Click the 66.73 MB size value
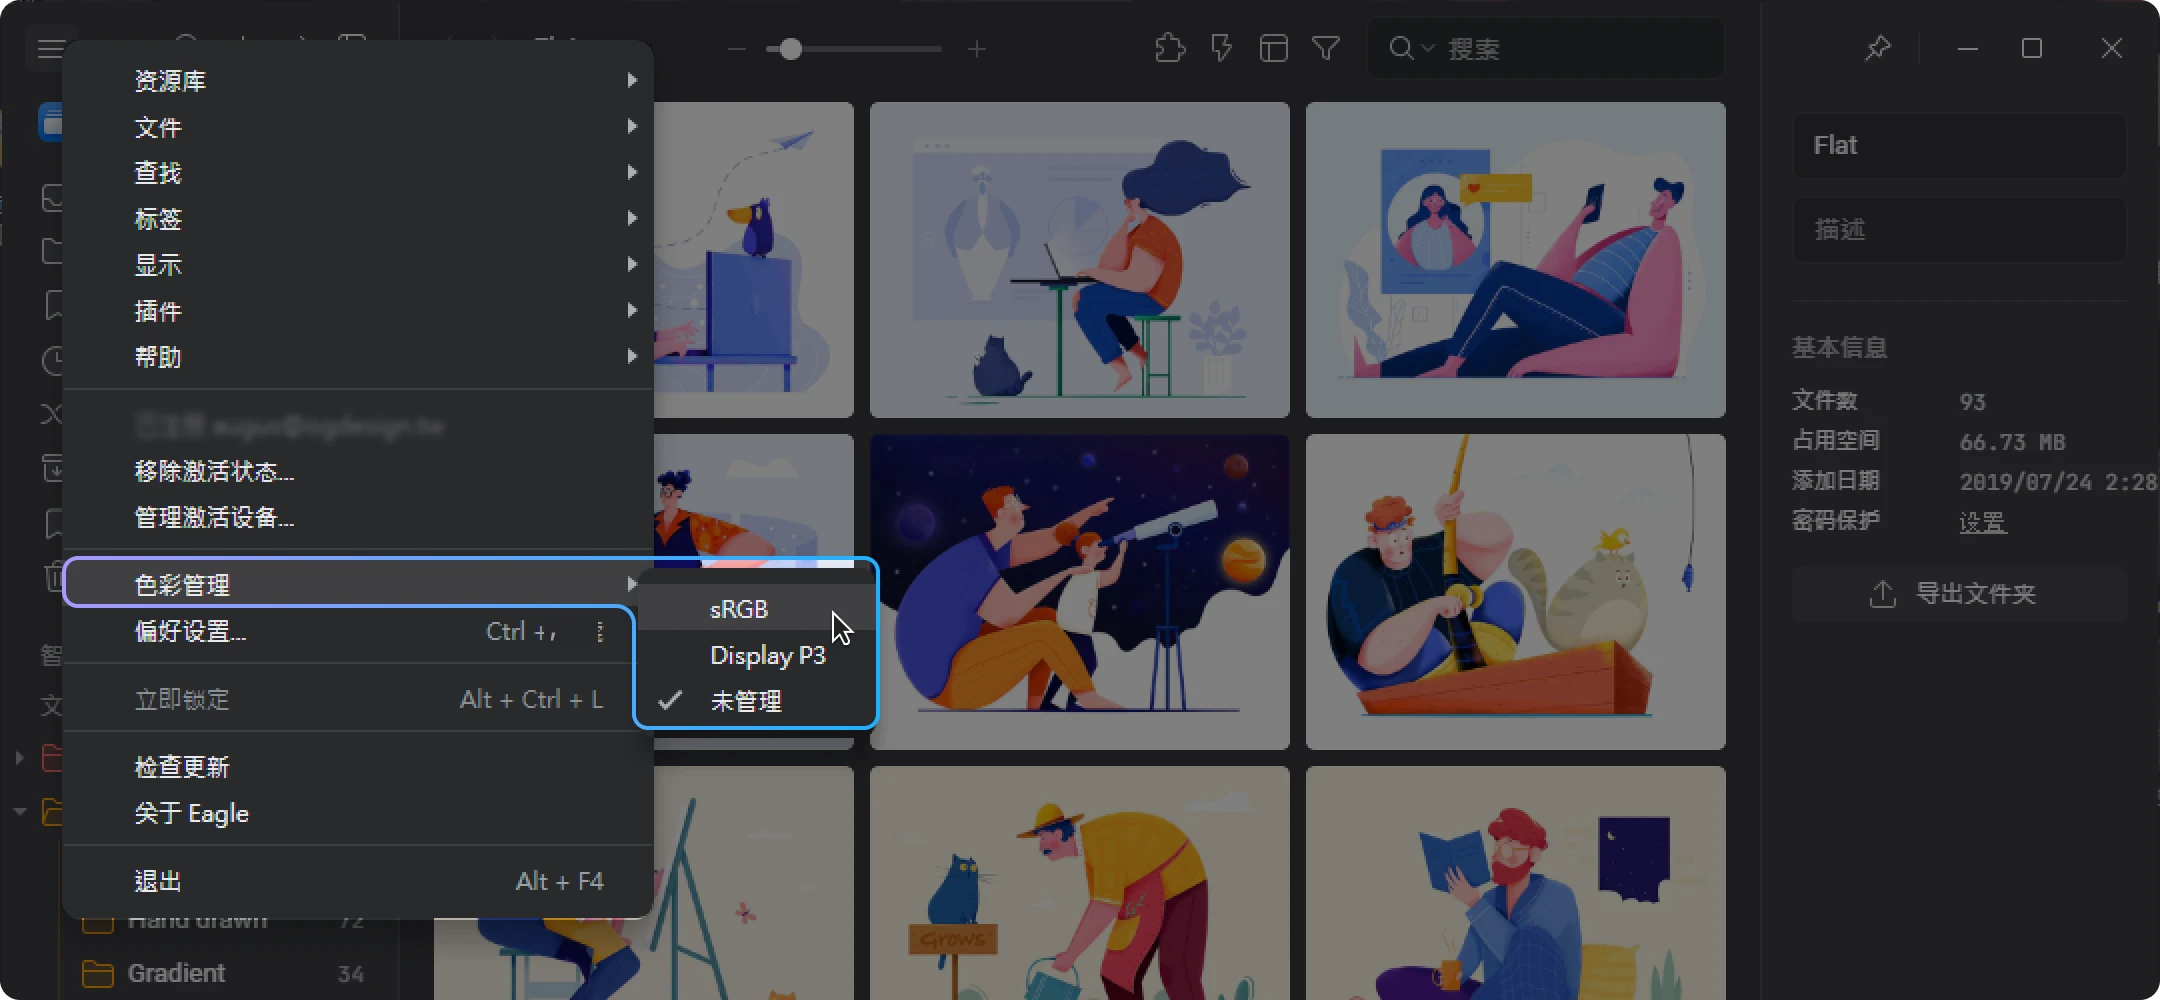Screen dimensions: 2160x1000 pos(2012,442)
